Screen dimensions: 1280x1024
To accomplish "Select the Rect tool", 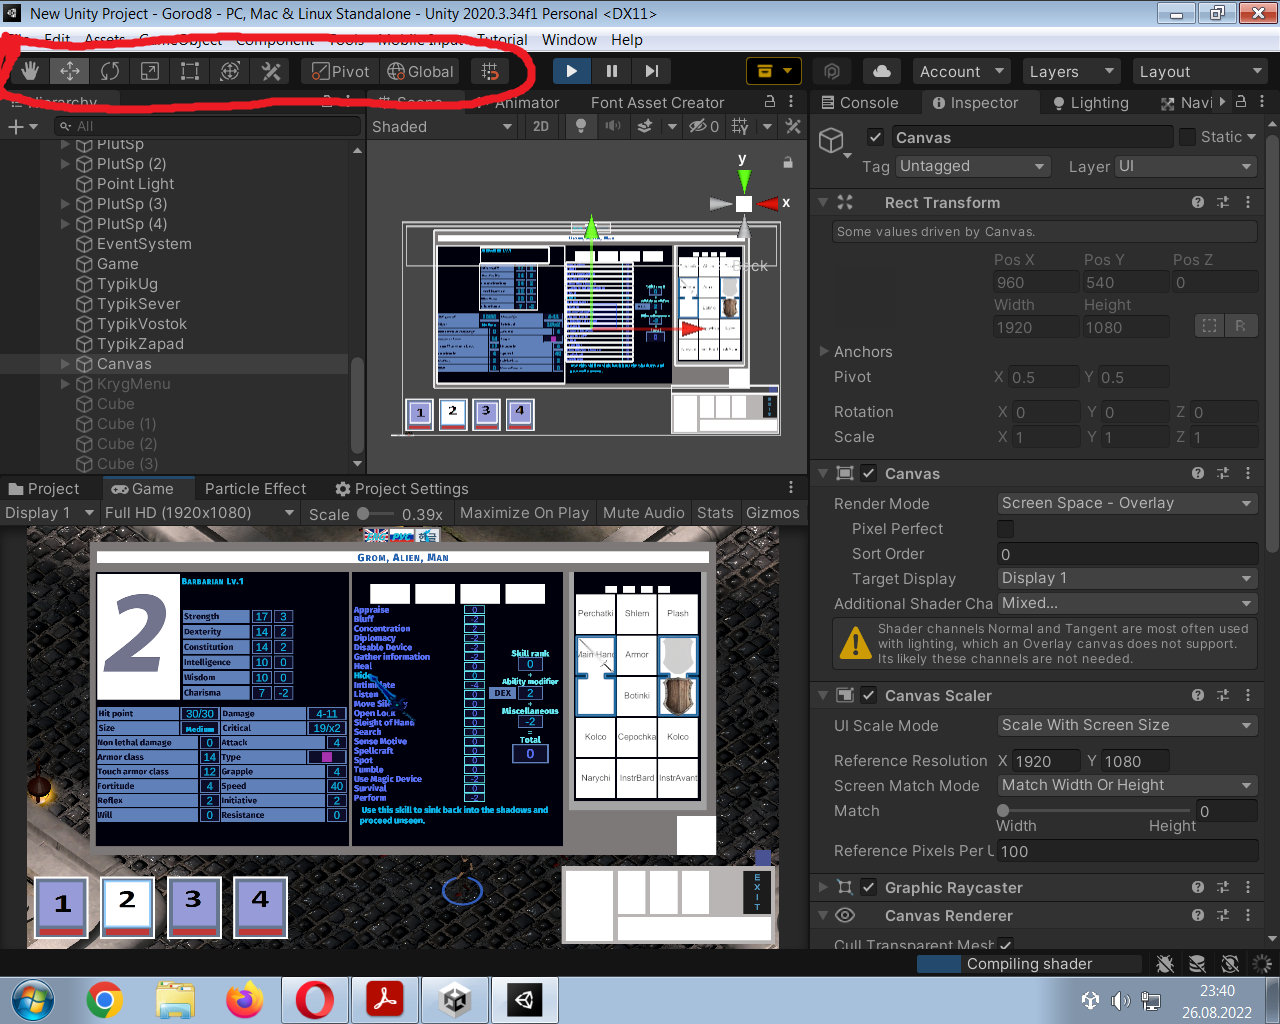I will tap(190, 71).
